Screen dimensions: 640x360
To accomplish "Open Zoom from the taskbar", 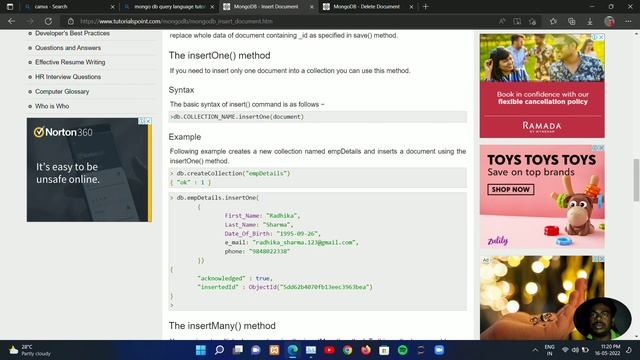I will tap(439, 350).
